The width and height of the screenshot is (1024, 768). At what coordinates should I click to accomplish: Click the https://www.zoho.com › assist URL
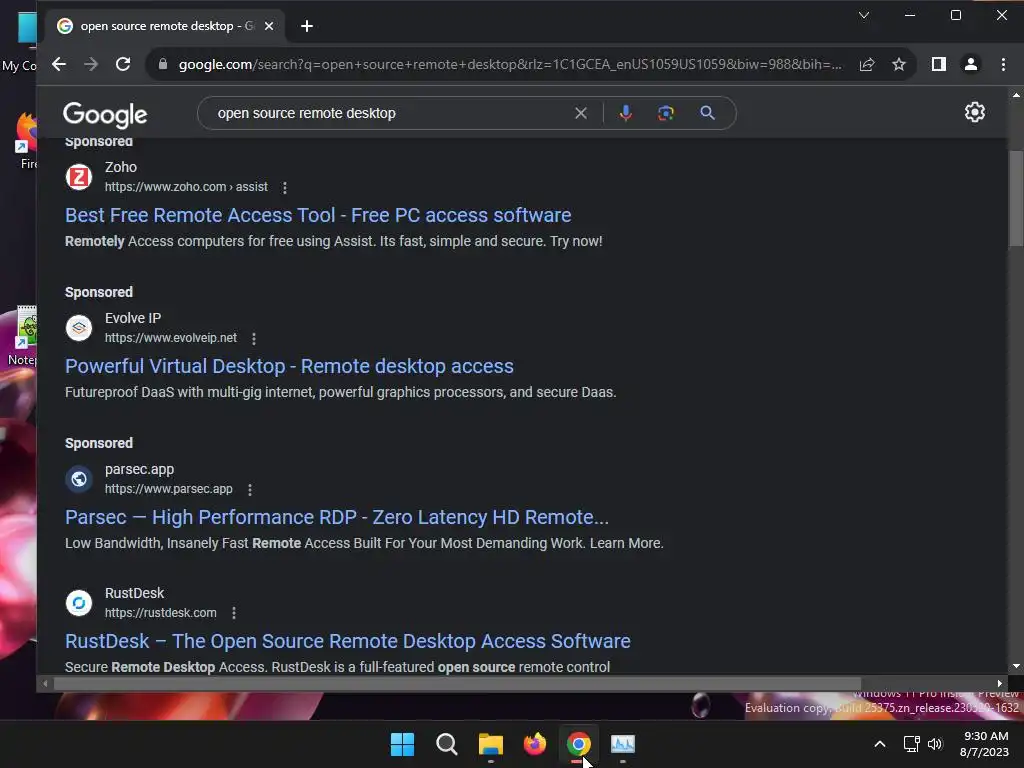coord(186,187)
